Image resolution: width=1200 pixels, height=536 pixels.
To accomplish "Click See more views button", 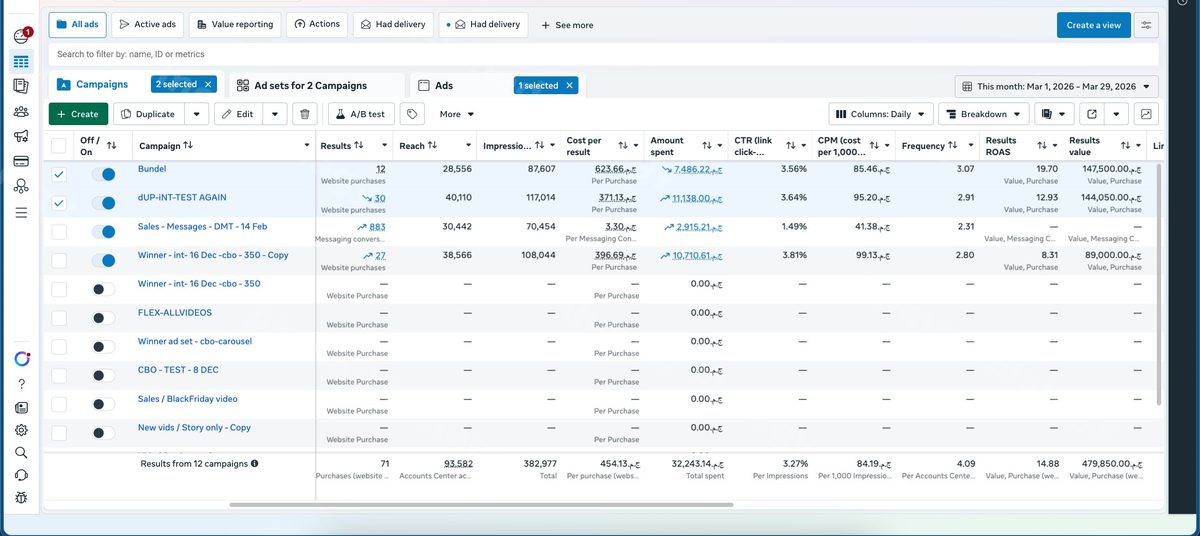I will pyautogui.click(x=568, y=25).
